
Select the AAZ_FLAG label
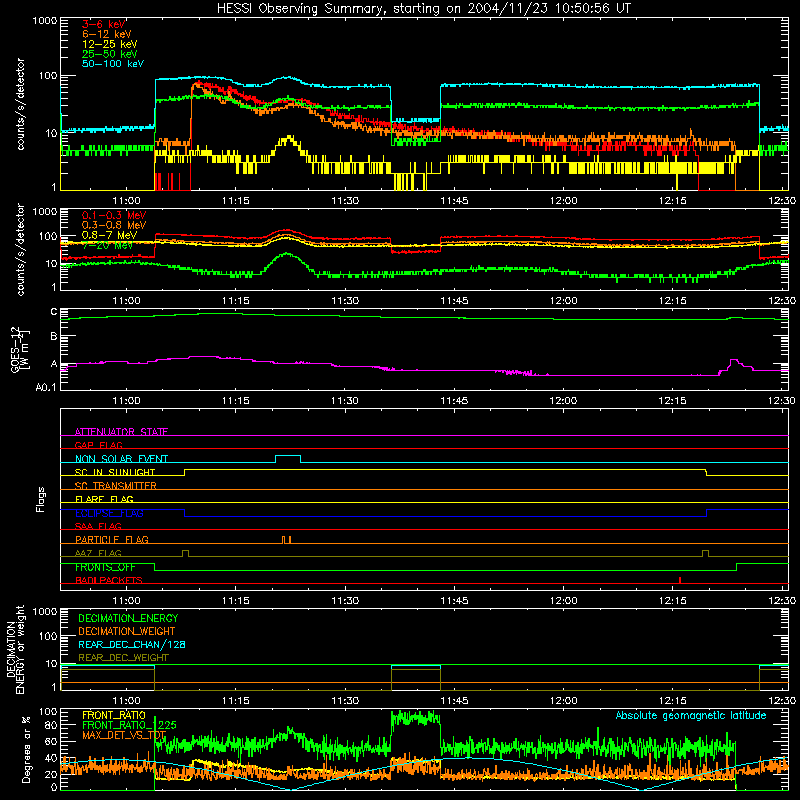coord(98,553)
